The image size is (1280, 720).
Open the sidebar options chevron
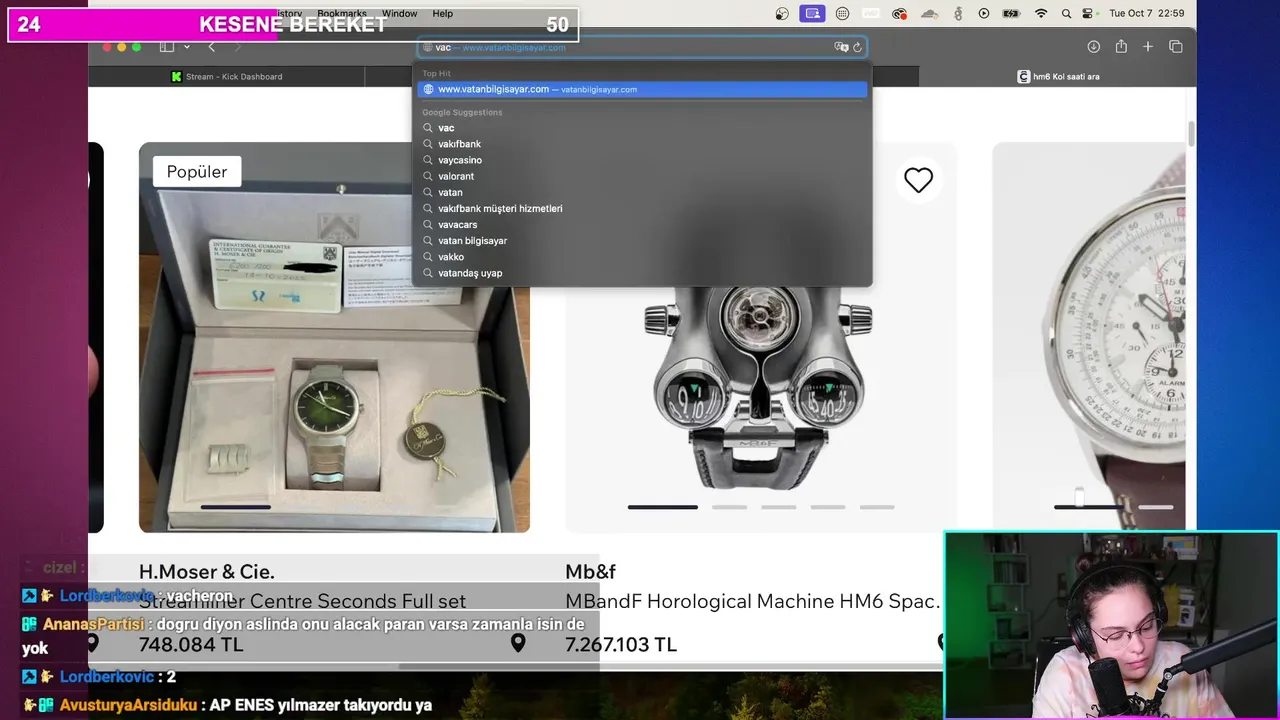coord(186,47)
